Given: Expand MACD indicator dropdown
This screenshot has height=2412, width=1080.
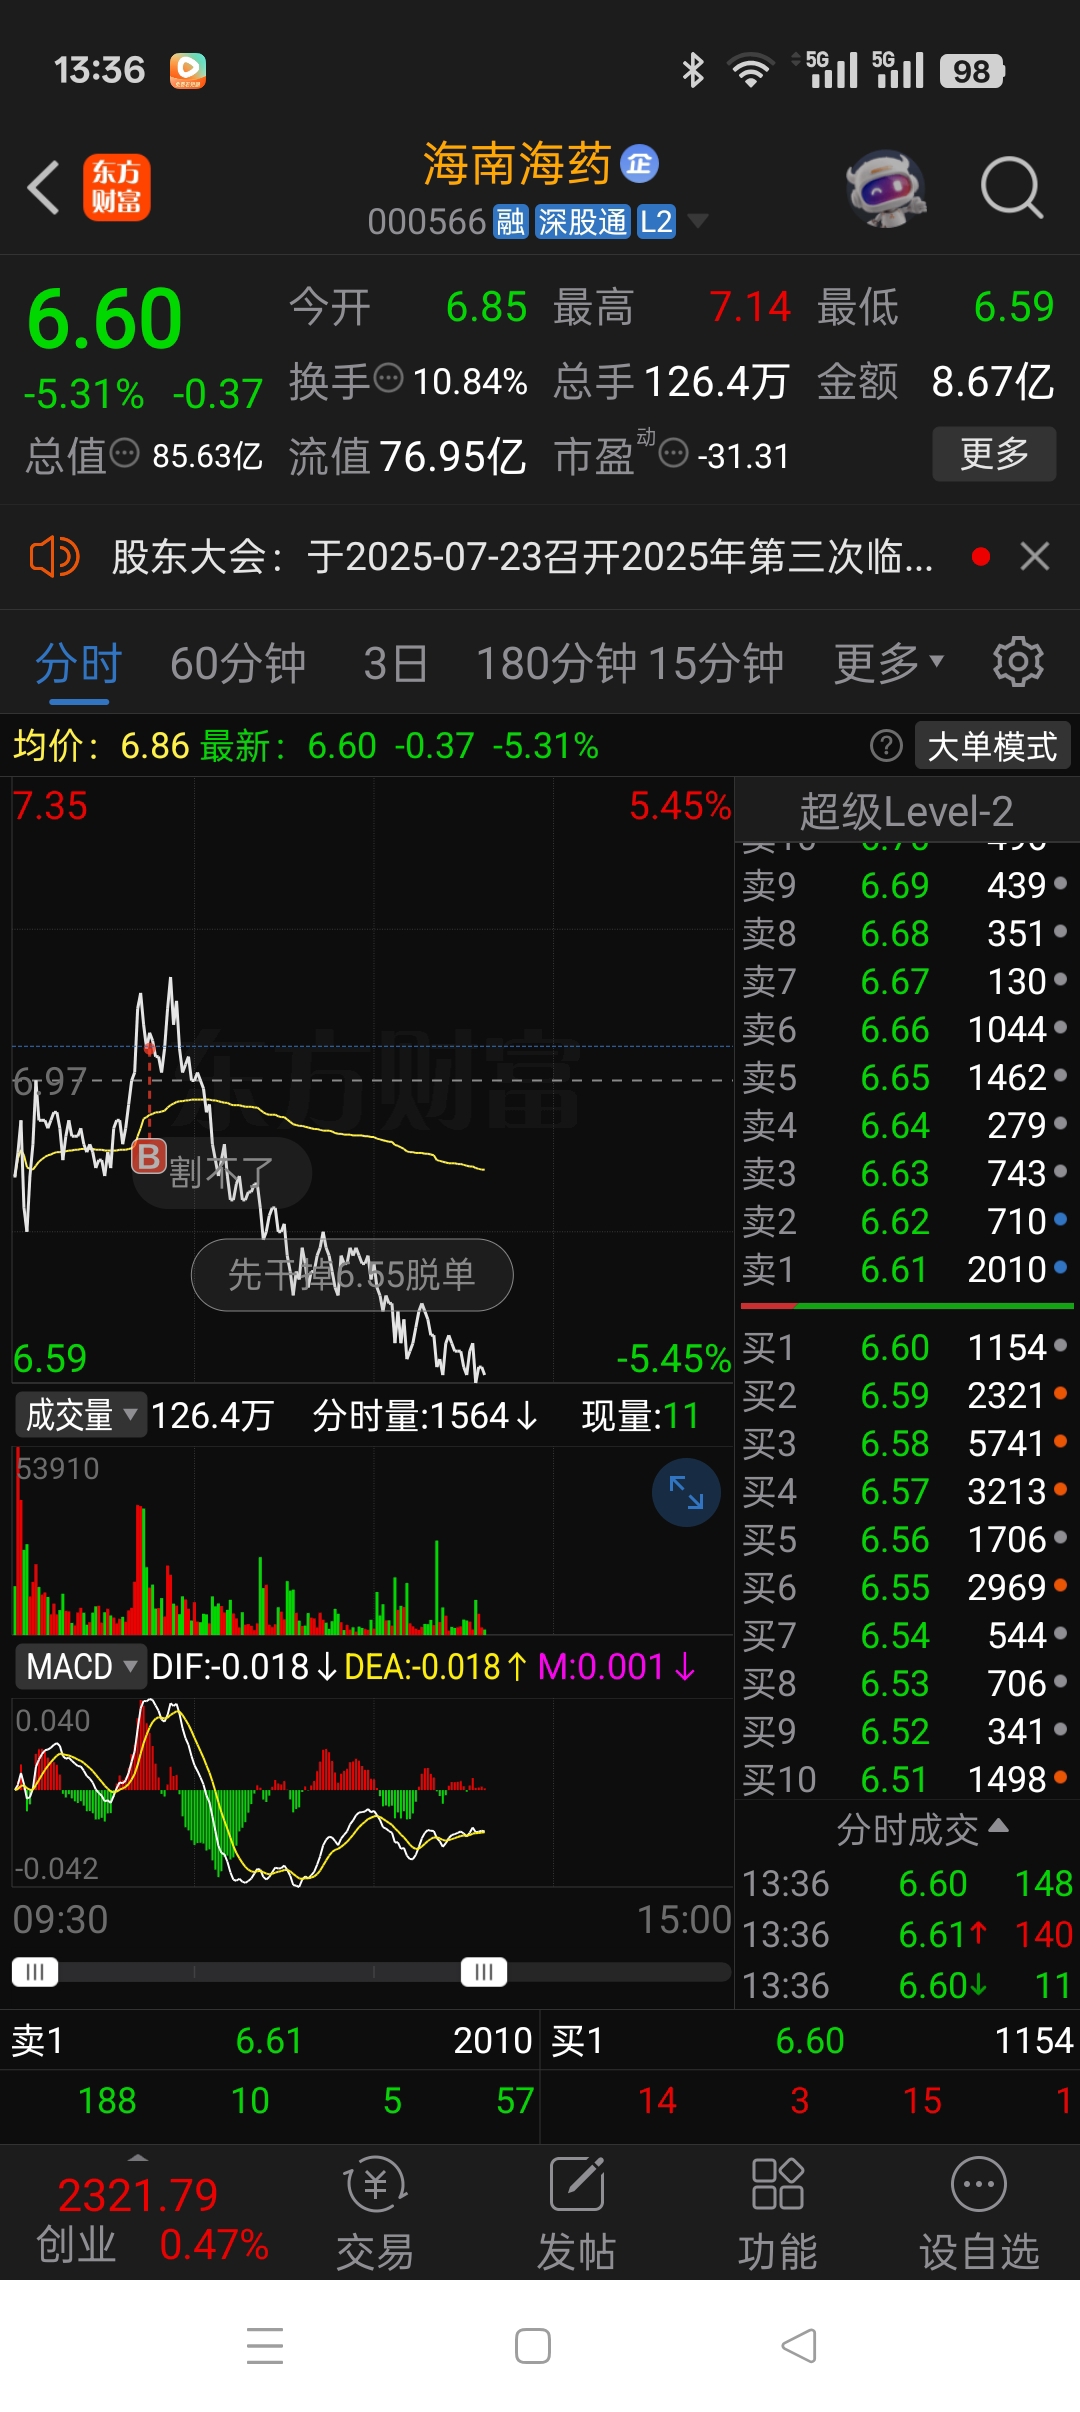Looking at the screenshot, I should [x=80, y=1666].
